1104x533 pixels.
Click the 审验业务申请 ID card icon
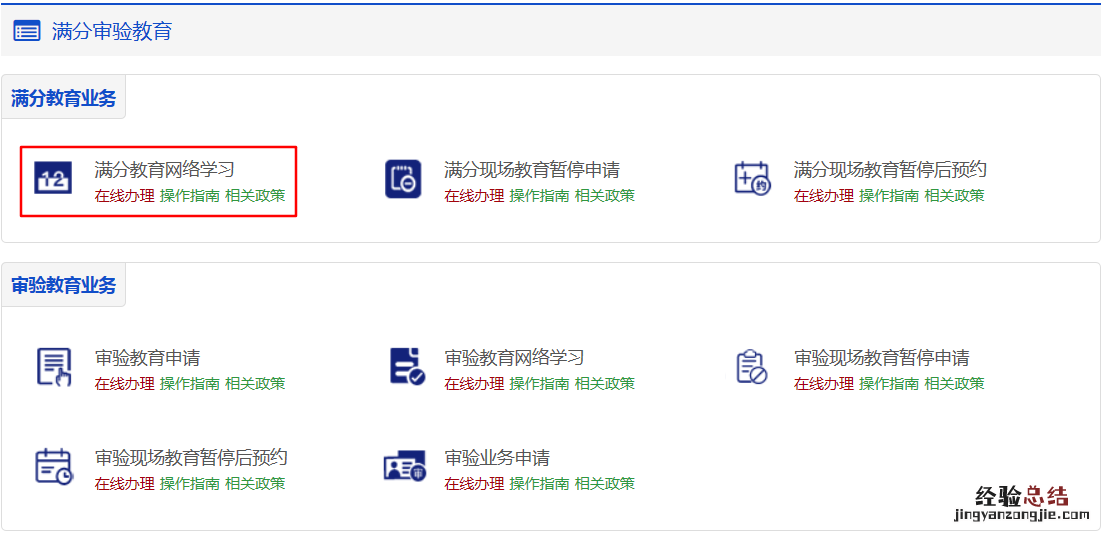coord(405,465)
